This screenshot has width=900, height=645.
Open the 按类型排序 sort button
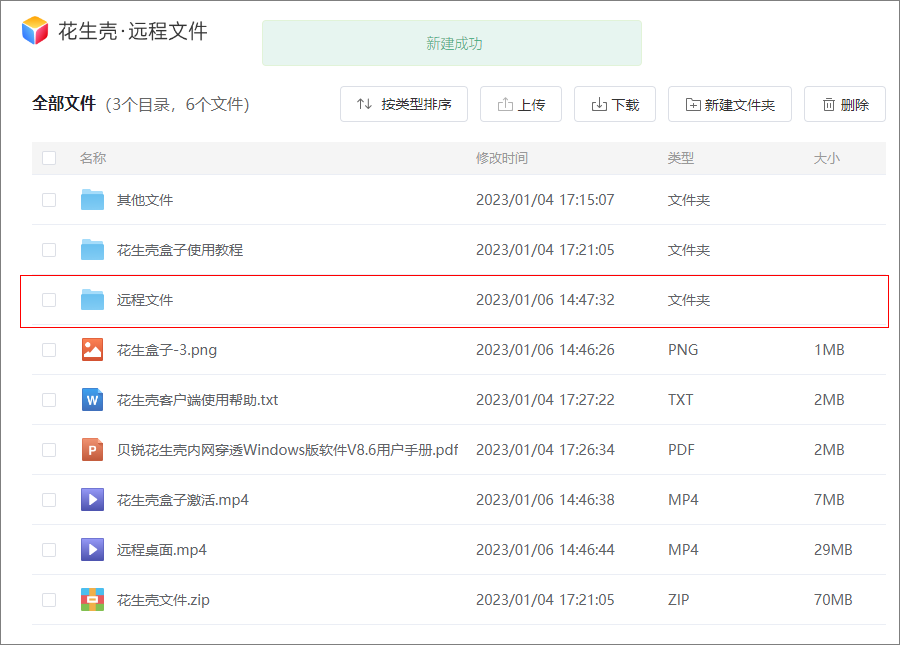coord(404,104)
